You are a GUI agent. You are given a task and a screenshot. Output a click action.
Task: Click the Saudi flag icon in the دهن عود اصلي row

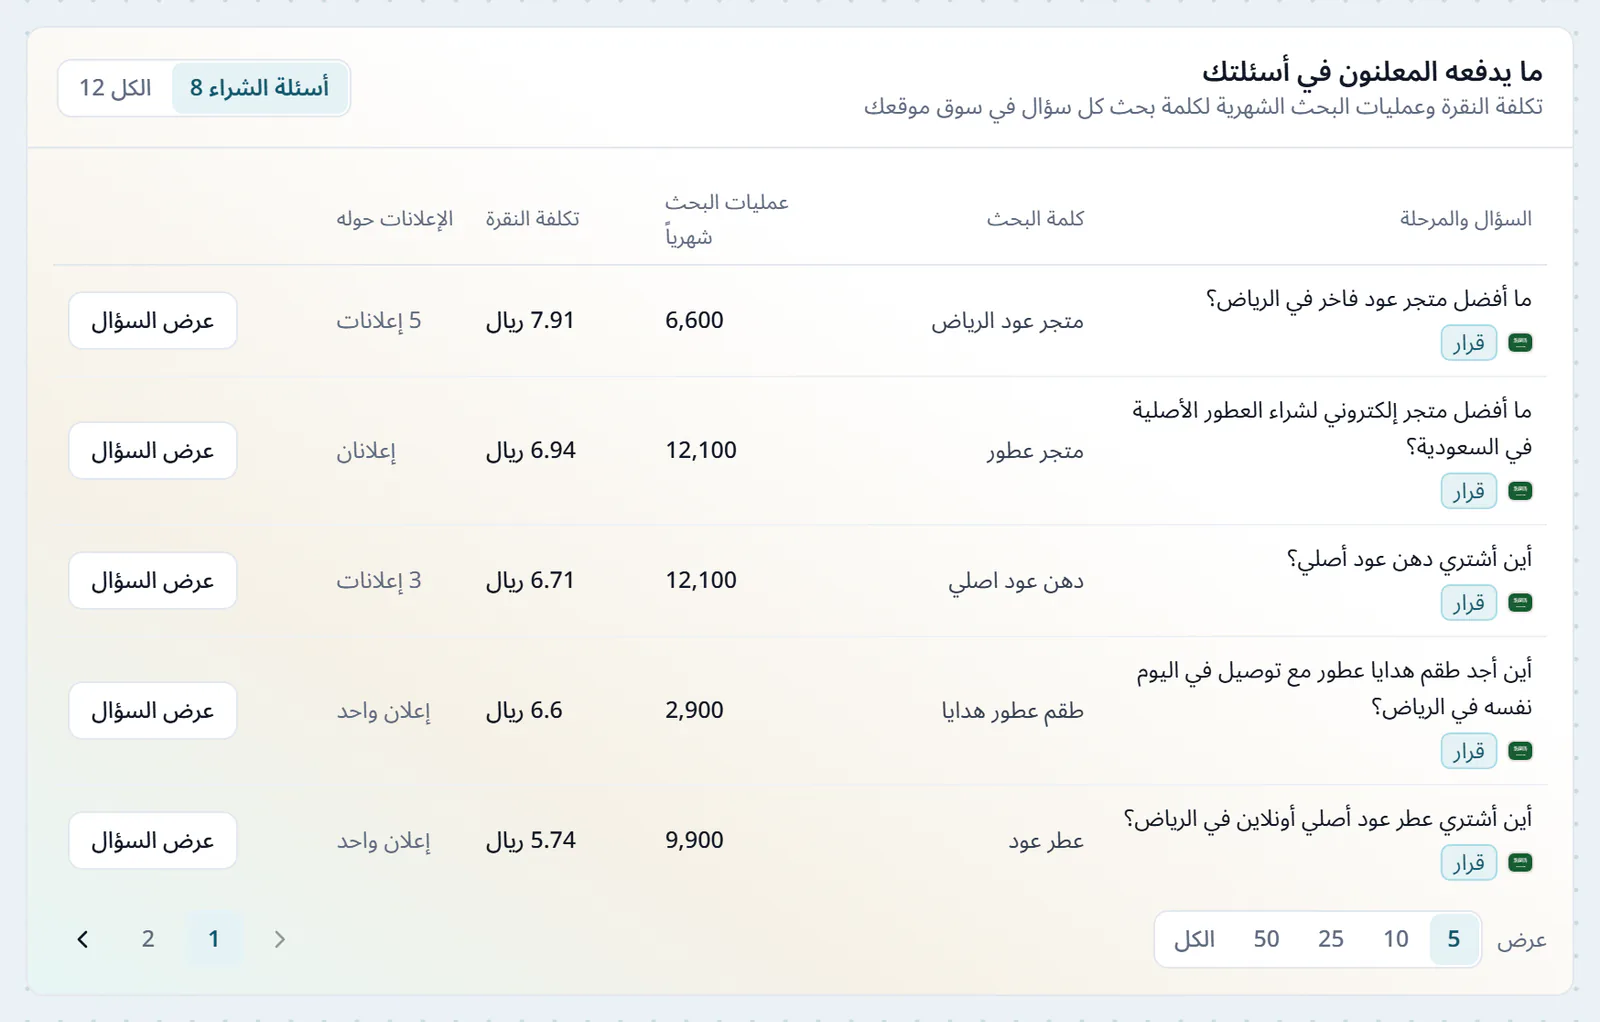pos(1520,603)
